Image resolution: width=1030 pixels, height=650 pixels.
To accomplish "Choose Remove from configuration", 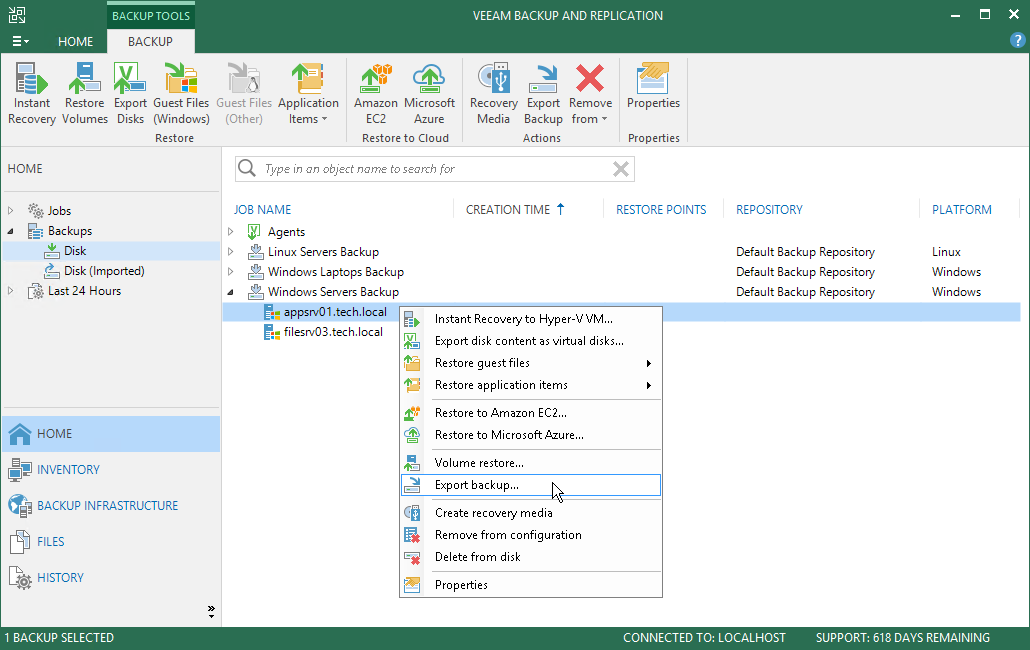I will point(531,535).
